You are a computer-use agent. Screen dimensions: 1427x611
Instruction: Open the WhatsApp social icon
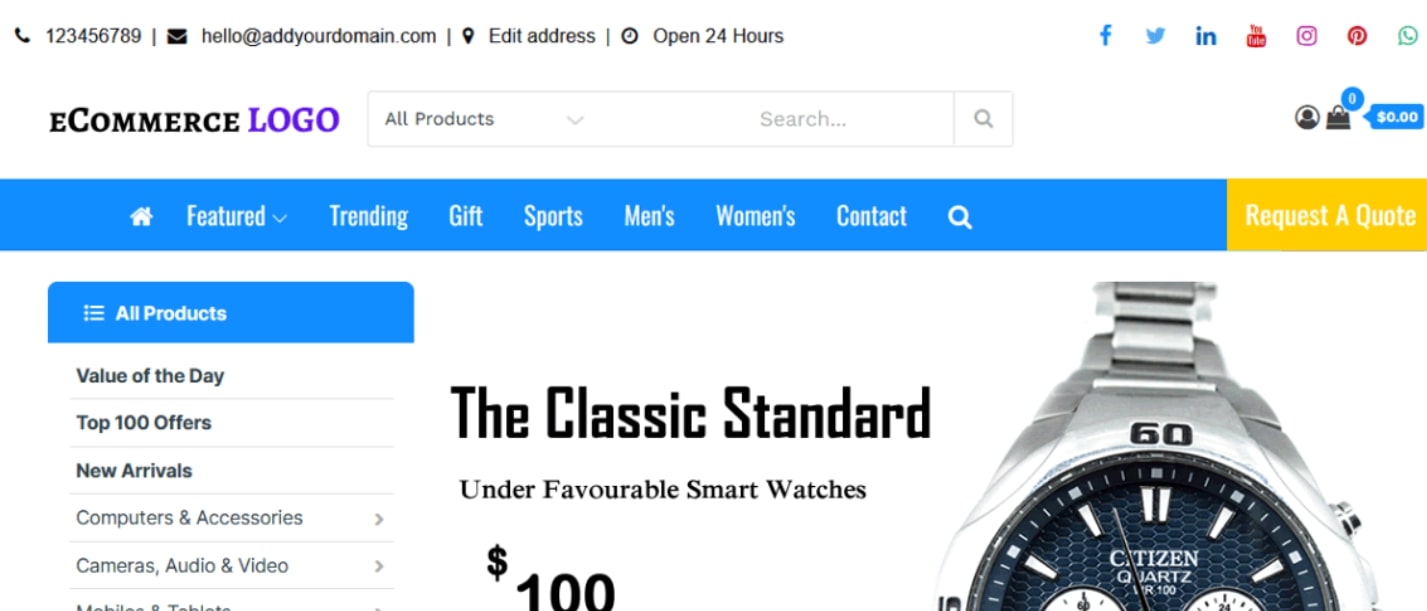(1408, 36)
